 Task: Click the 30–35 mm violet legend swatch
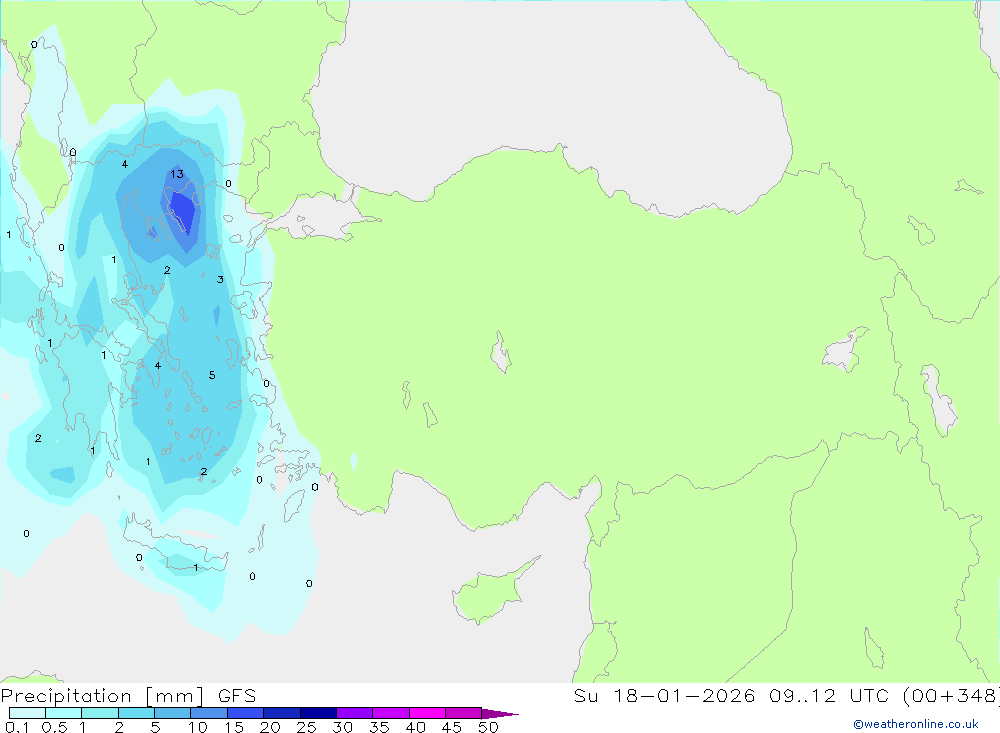(355, 713)
